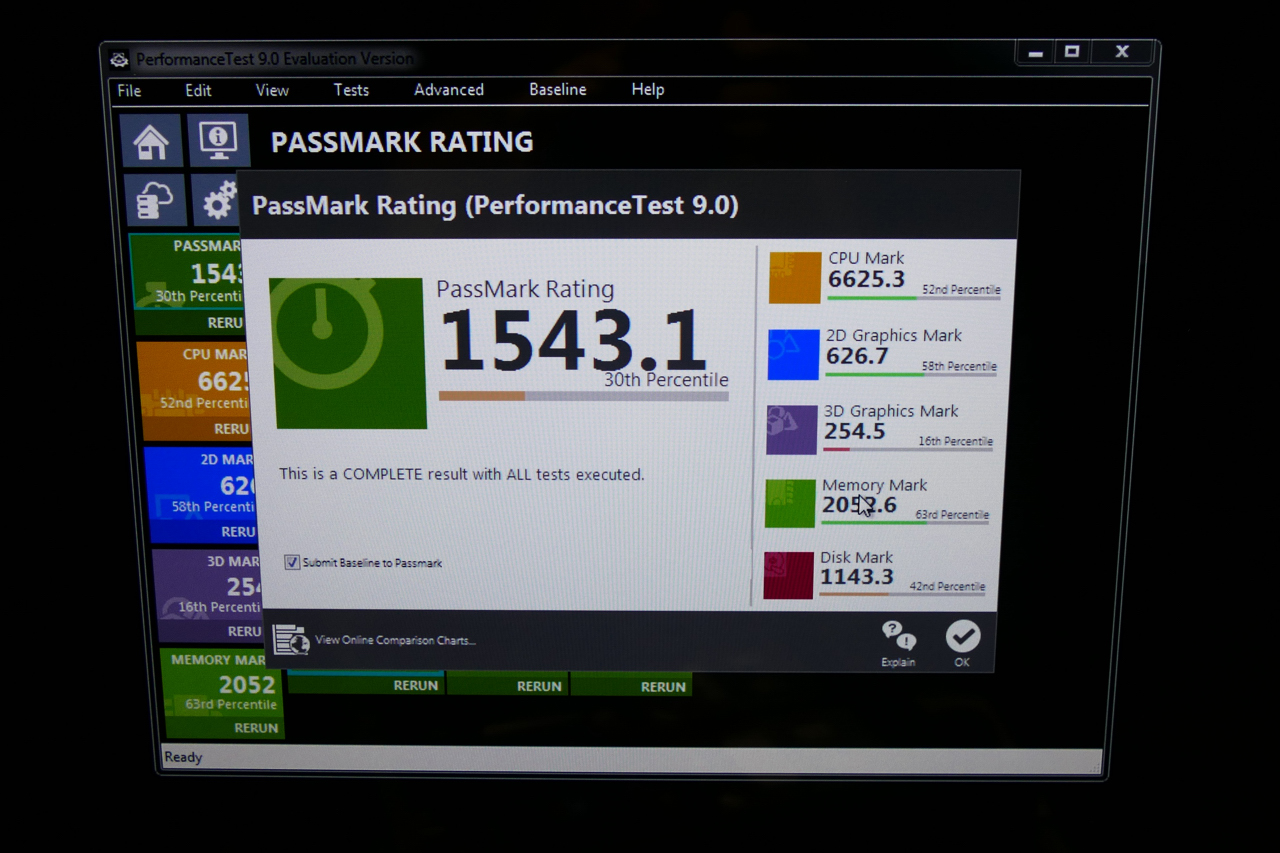Click the first RERUN button beneath the dialog
The height and width of the screenshot is (853, 1280).
click(416, 685)
